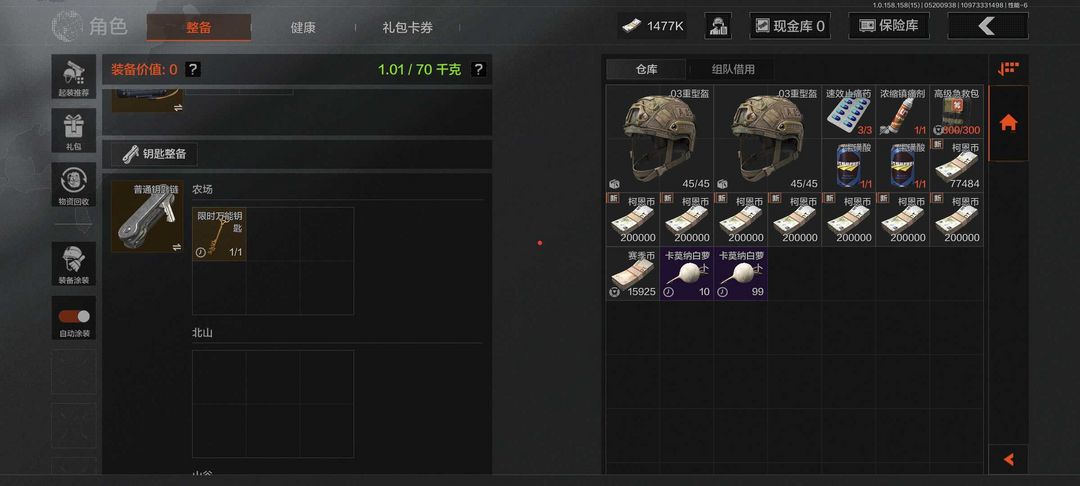Open 物资回收 recycling icon in sidebar
The image size is (1080, 486).
point(74,185)
